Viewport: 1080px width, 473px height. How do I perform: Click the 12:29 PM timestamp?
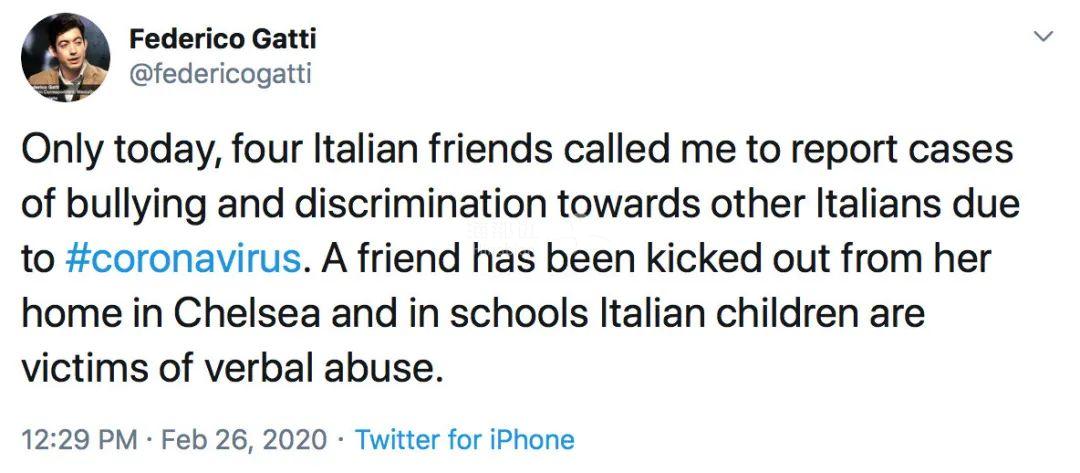79,439
